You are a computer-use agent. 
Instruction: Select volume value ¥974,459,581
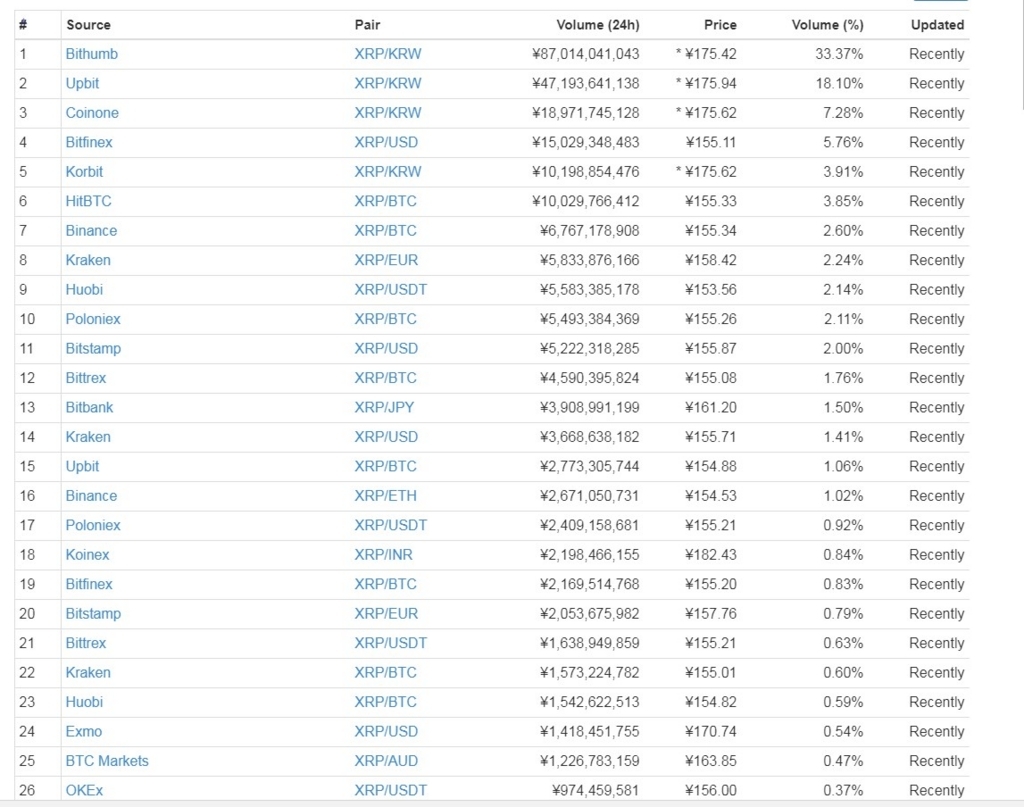click(596, 790)
